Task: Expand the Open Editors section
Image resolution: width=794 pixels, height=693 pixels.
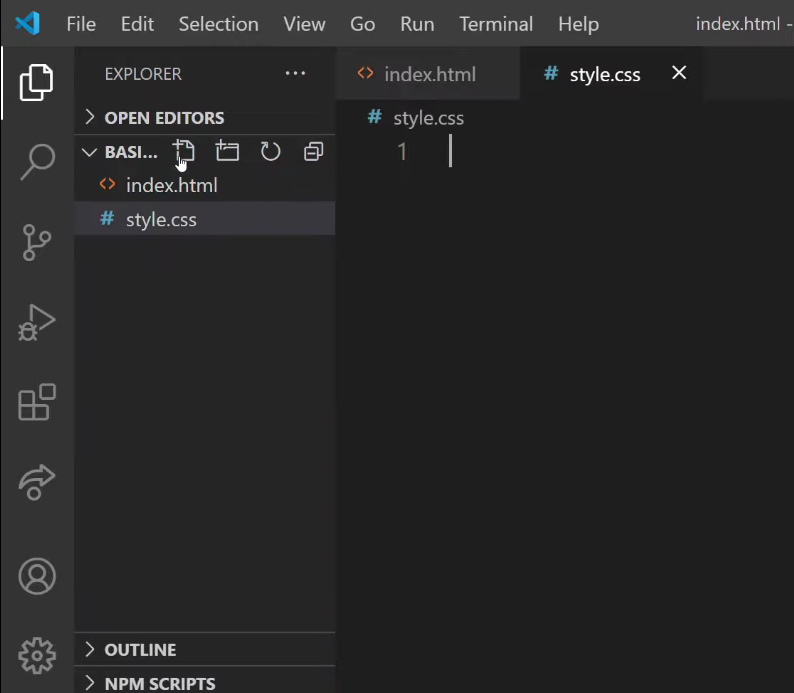Action: click(x=164, y=117)
